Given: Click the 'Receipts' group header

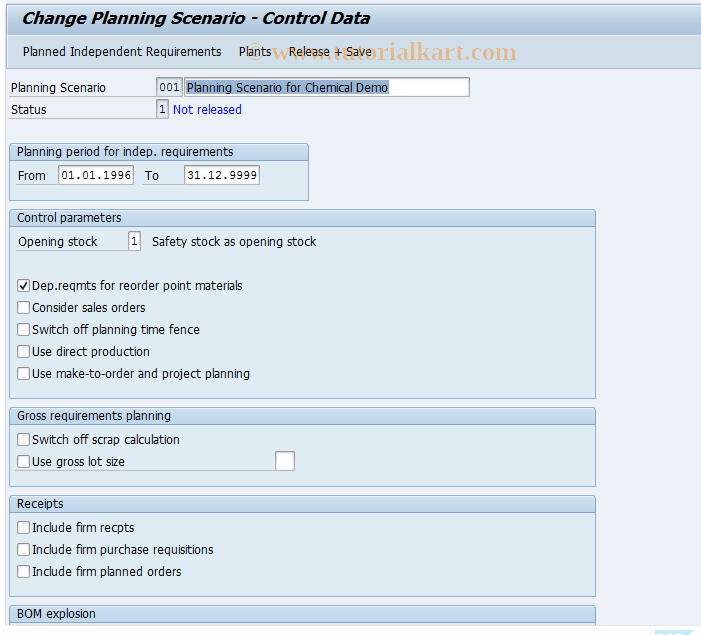Looking at the screenshot, I should 302,504.
